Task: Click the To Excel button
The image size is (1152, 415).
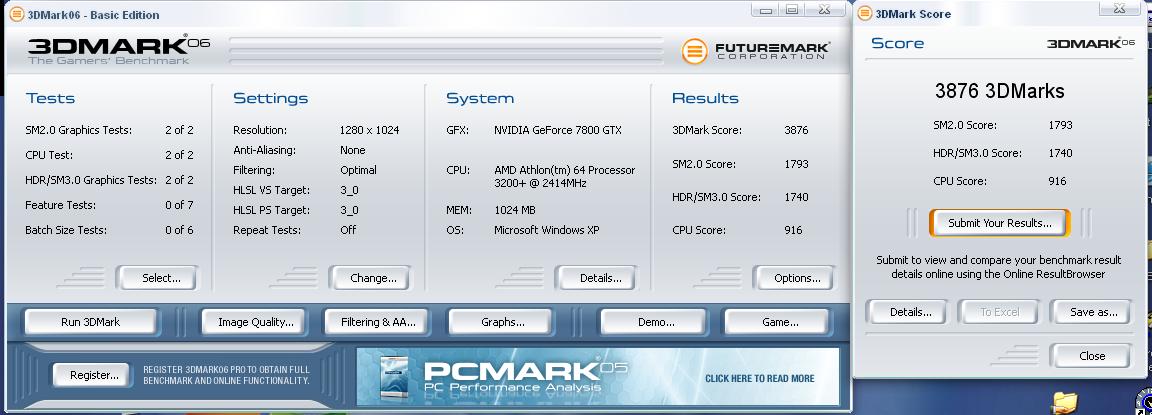Action: click(999, 311)
